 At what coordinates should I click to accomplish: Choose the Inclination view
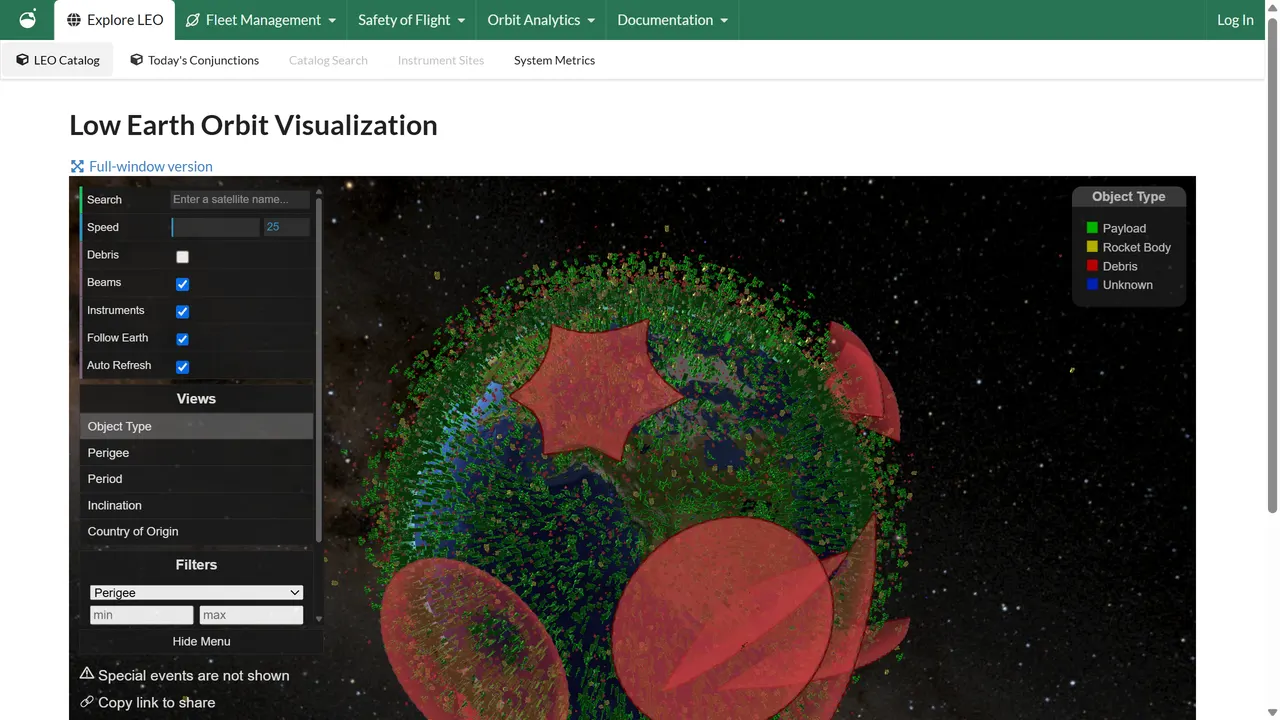click(x=196, y=505)
